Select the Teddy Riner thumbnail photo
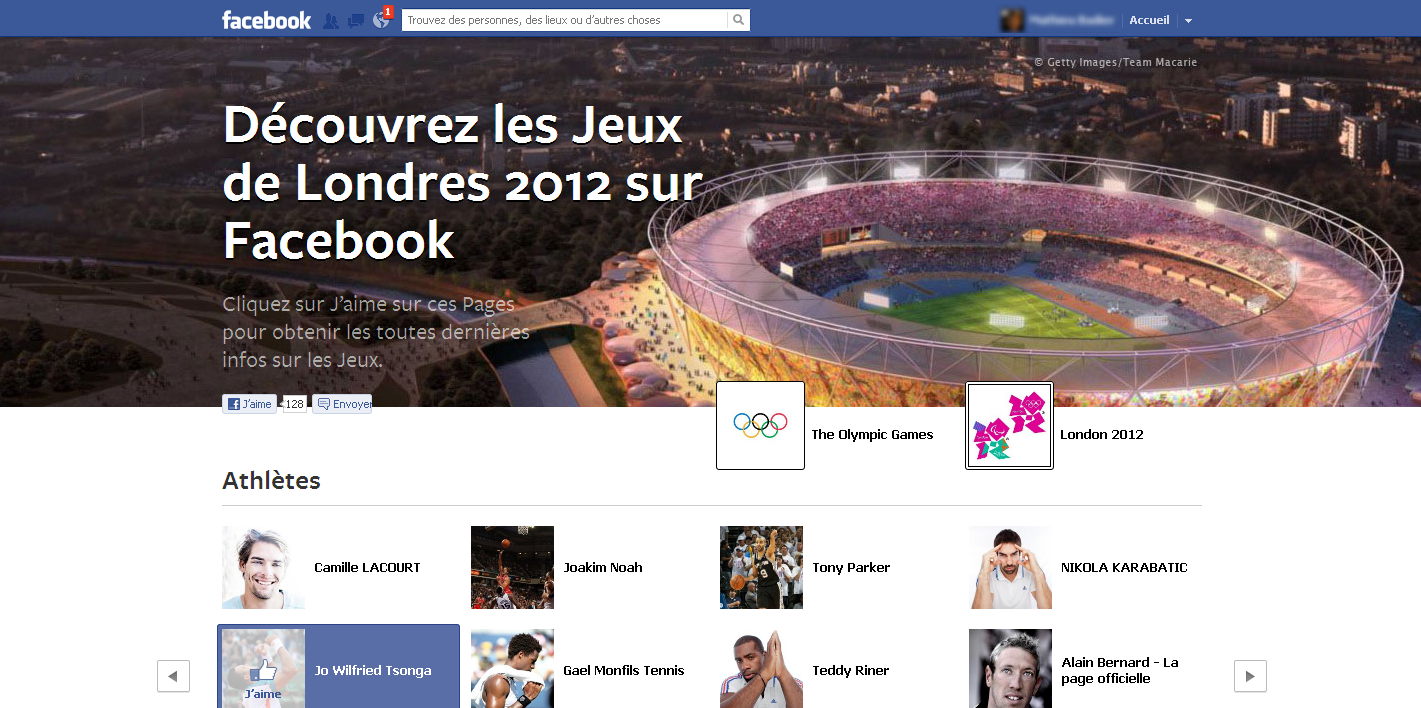The width and height of the screenshot is (1421, 708). click(761, 668)
